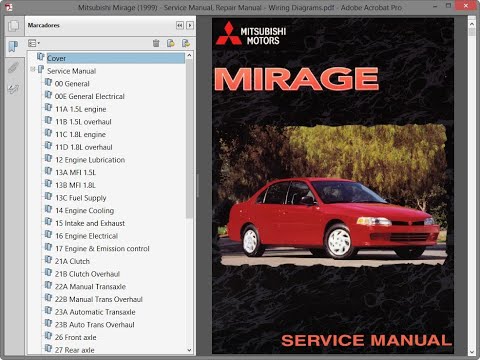Open the bookmark options menu dropdown
The height and width of the screenshot is (360, 480).
click(34, 43)
